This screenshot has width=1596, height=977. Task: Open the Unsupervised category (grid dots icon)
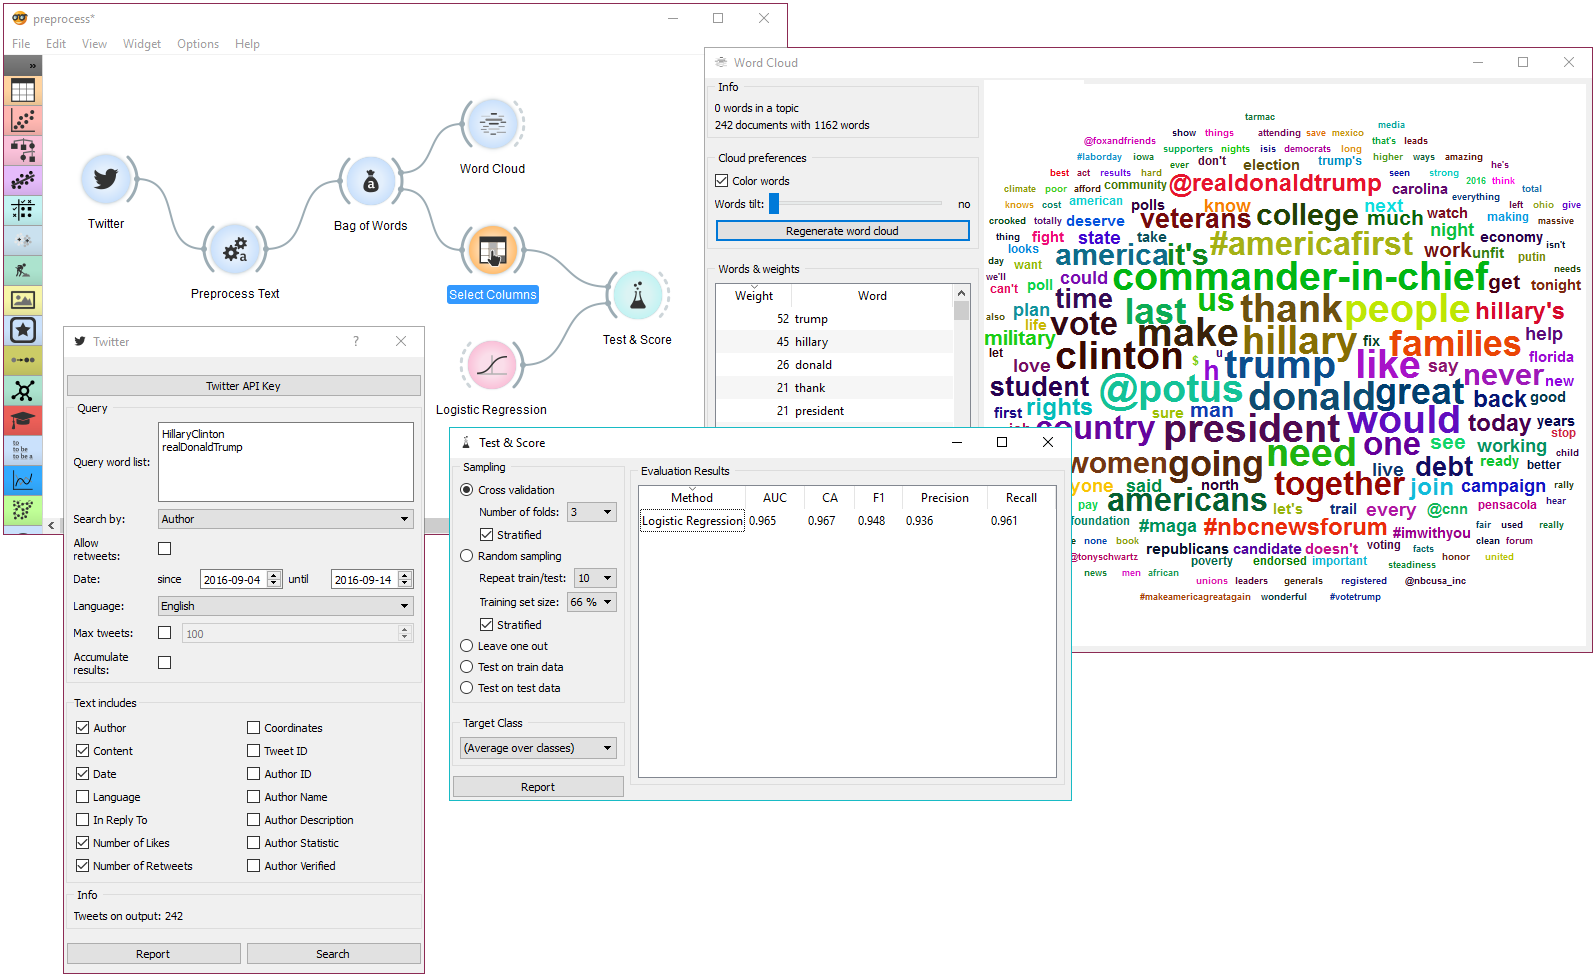pyautogui.click(x=23, y=210)
